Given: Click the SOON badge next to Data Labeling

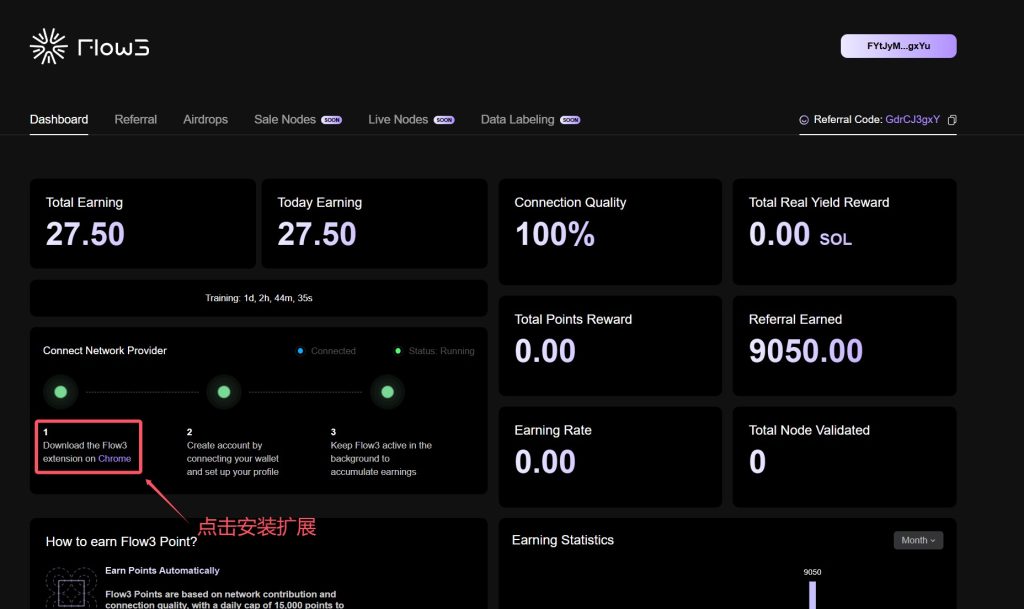Looking at the screenshot, I should 570,120.
